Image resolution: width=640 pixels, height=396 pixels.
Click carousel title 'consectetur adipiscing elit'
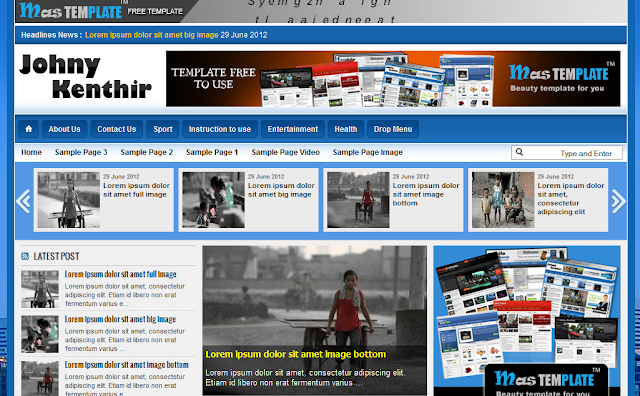[571, 199]
